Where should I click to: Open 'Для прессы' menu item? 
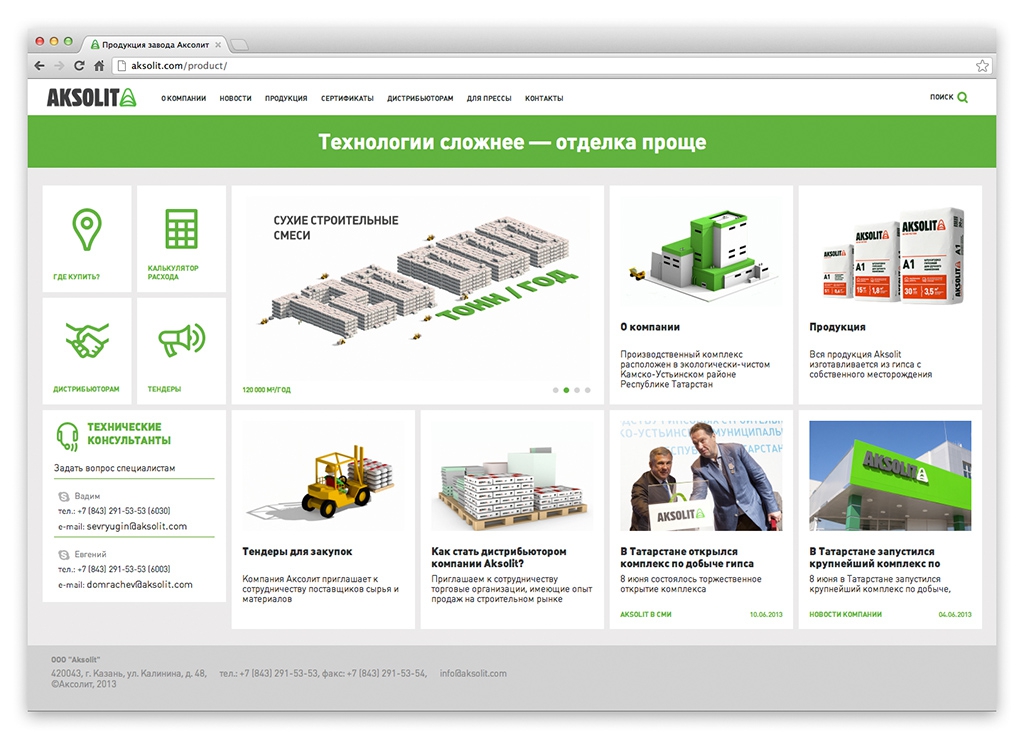[x=489, y=99]
